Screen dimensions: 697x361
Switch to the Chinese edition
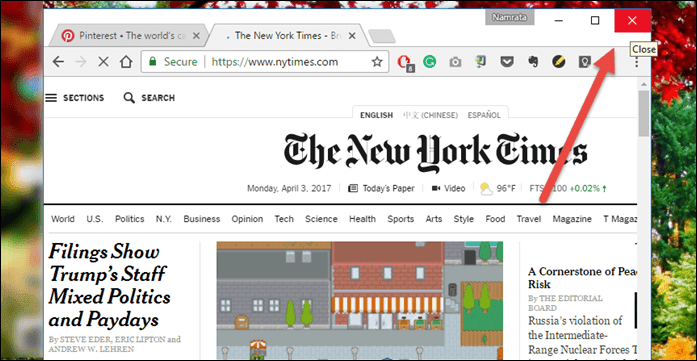tap(430, 115)
